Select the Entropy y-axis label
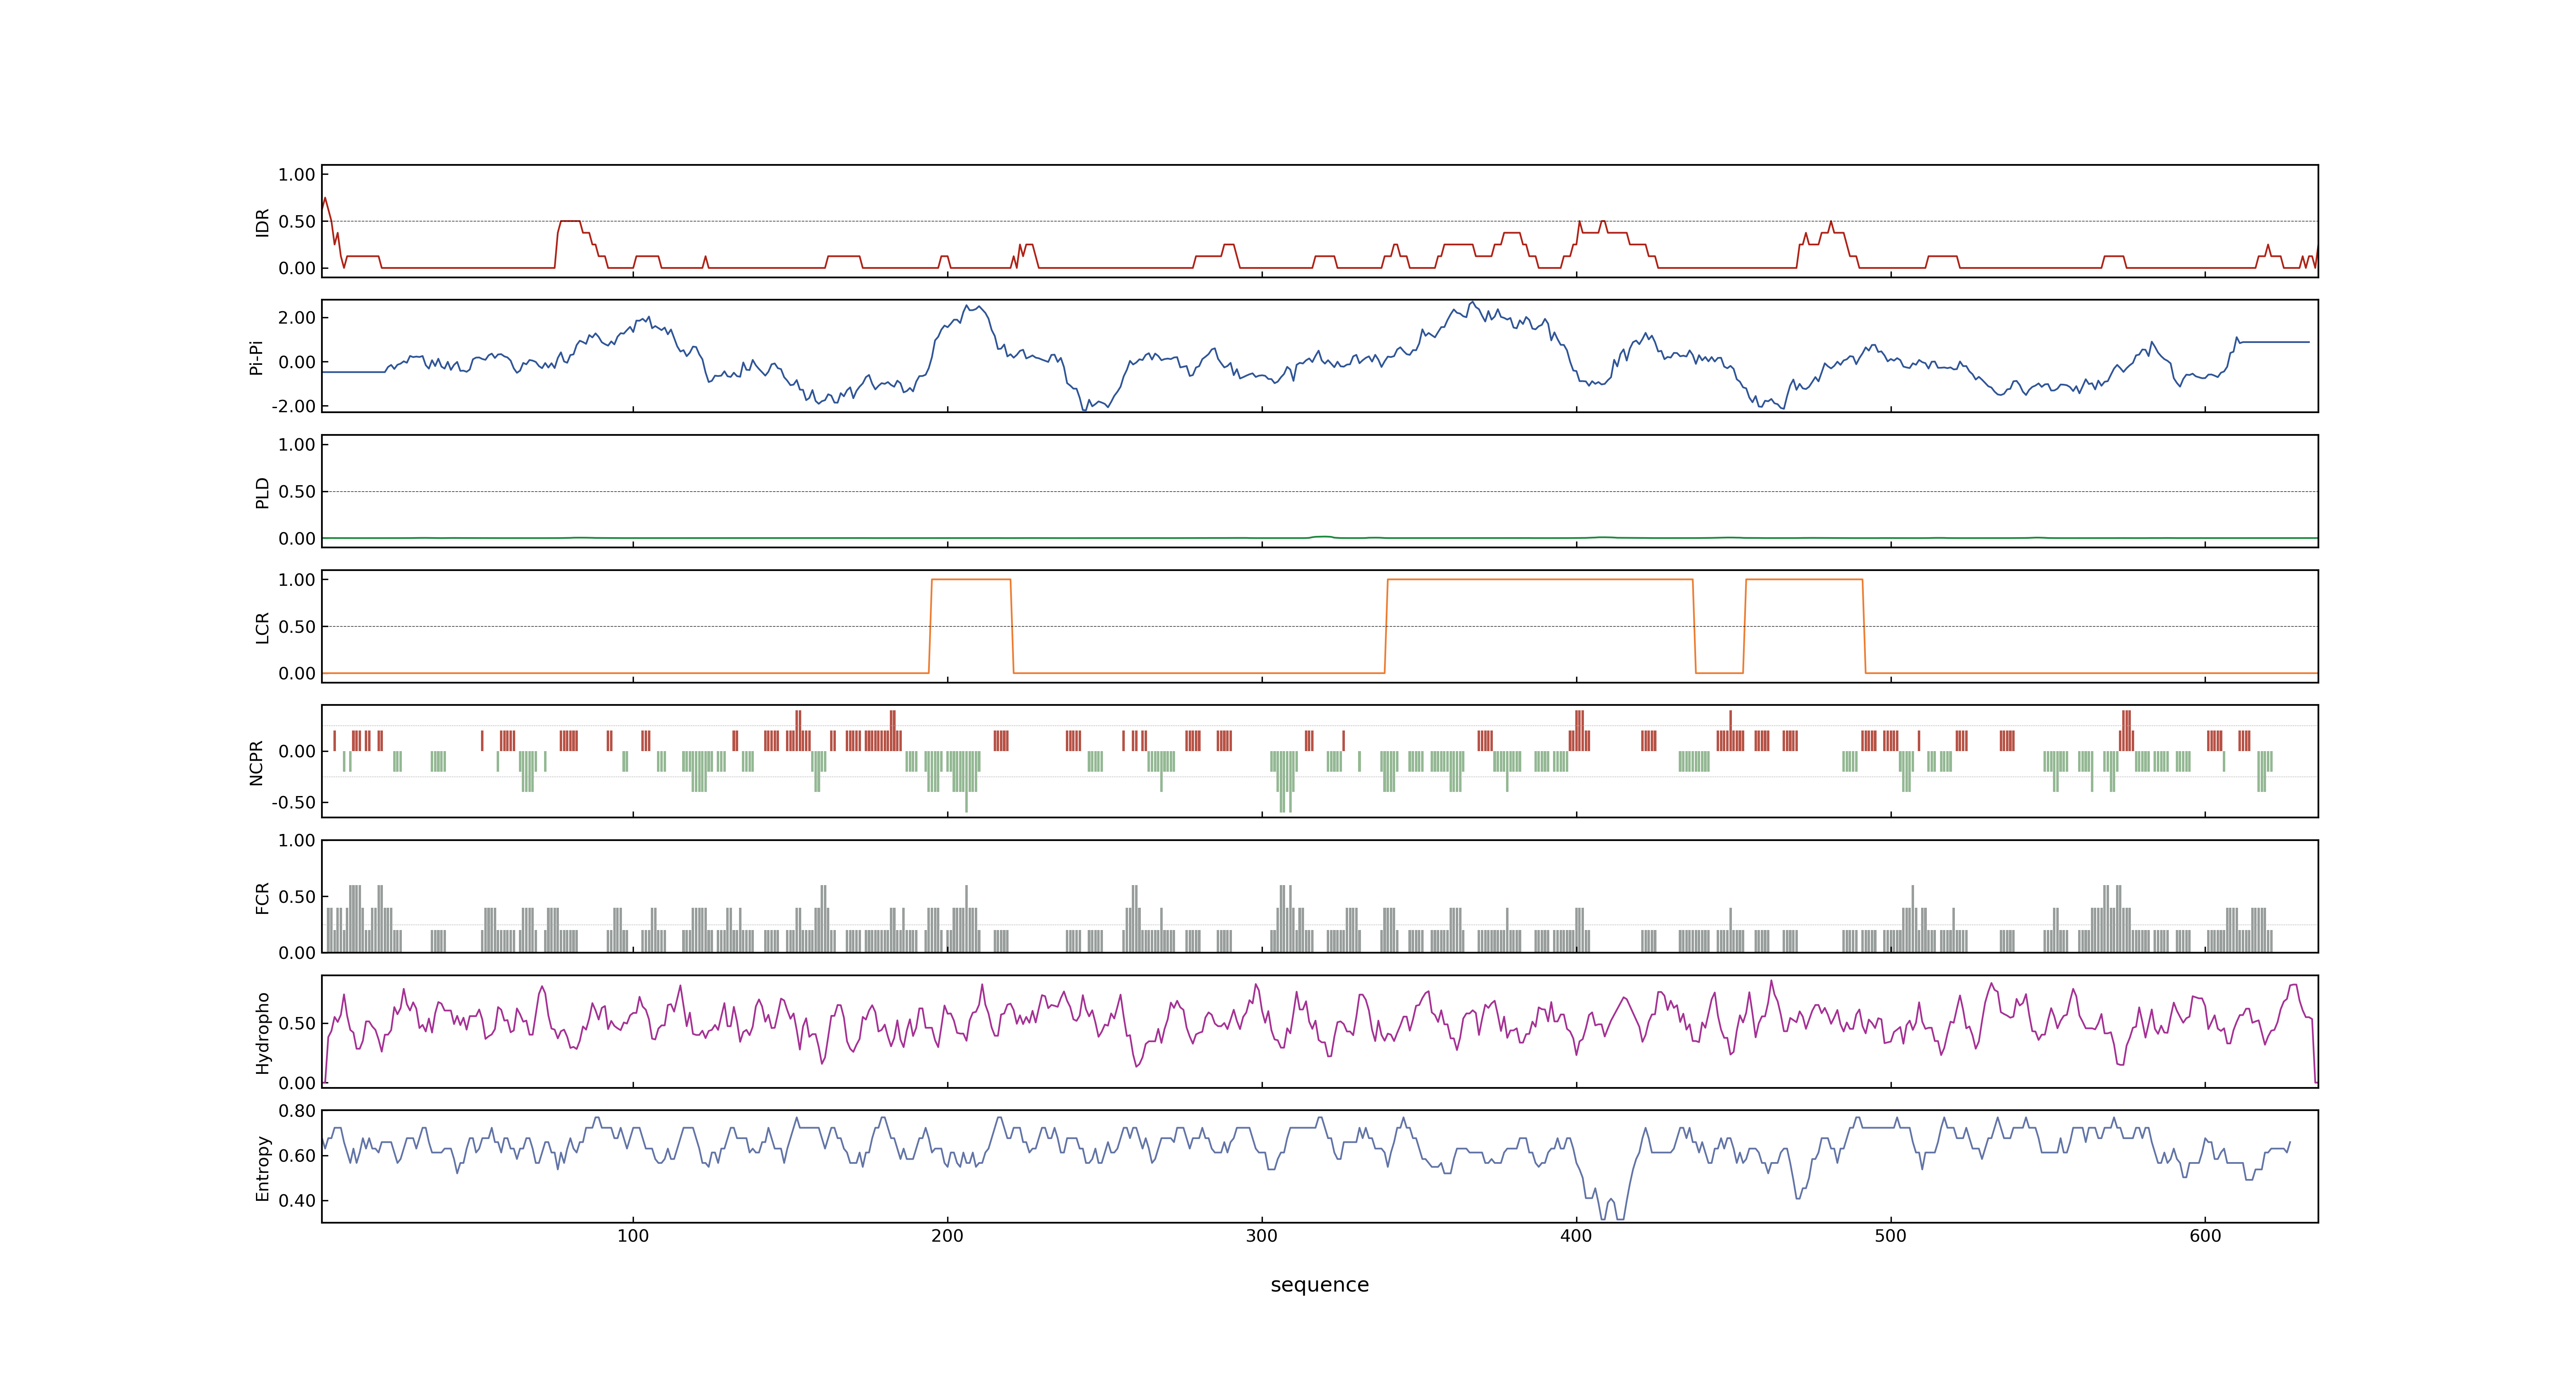The width and height of the screenshot is (2576, 1374). [x=263, y=1168]
